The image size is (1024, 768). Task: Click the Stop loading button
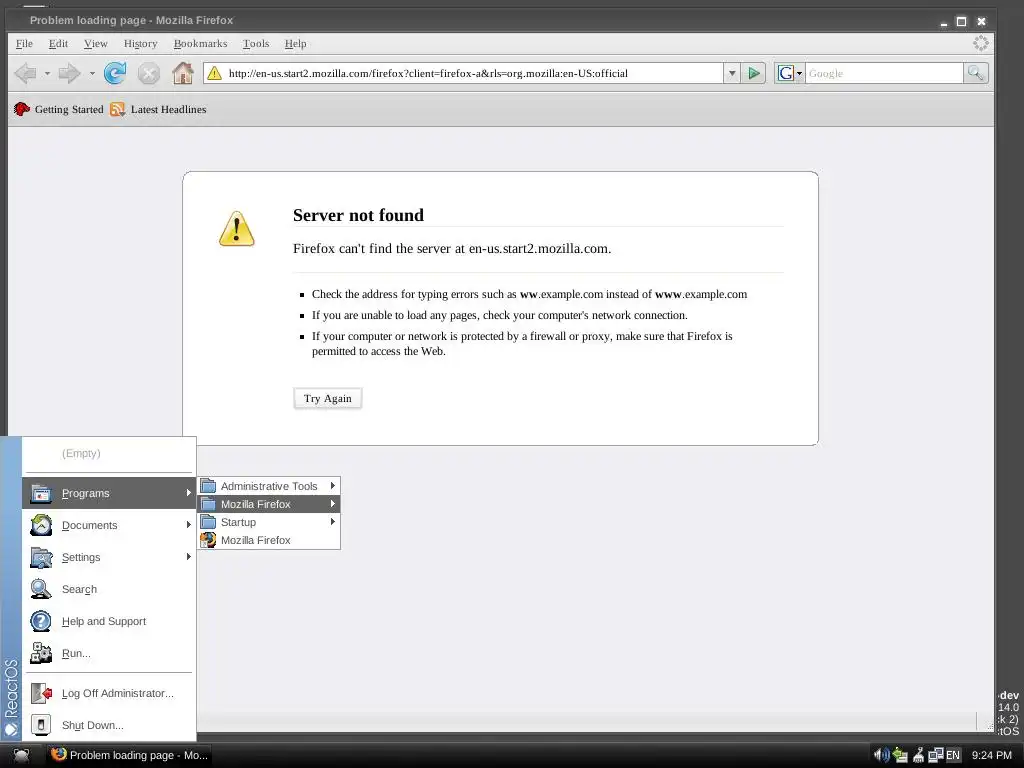tap(149, 73)
